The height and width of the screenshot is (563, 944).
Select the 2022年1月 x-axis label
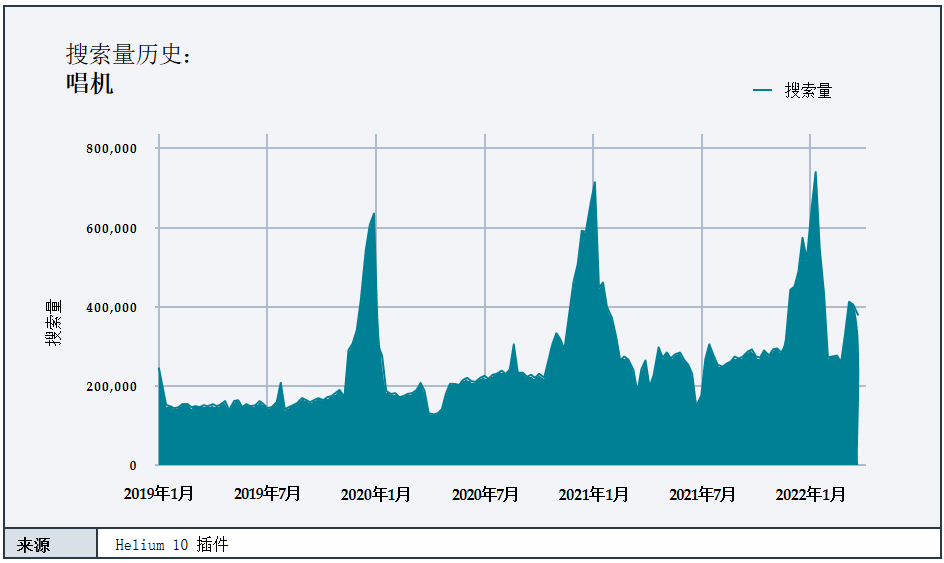pyautogui.click(x=811, y=494)
